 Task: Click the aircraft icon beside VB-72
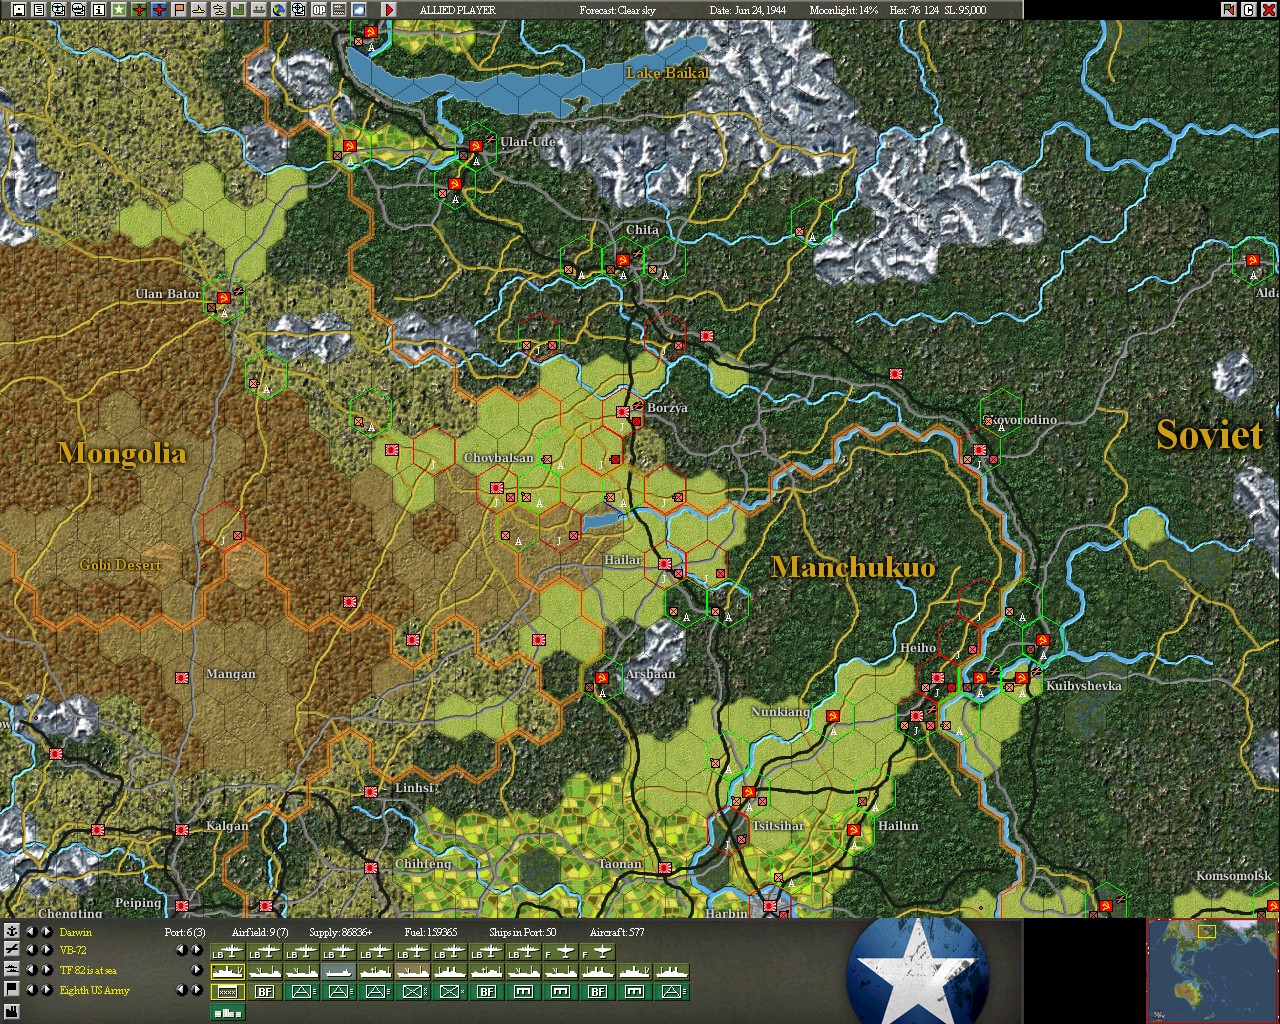pyautogui.click(x=12, y=950)
